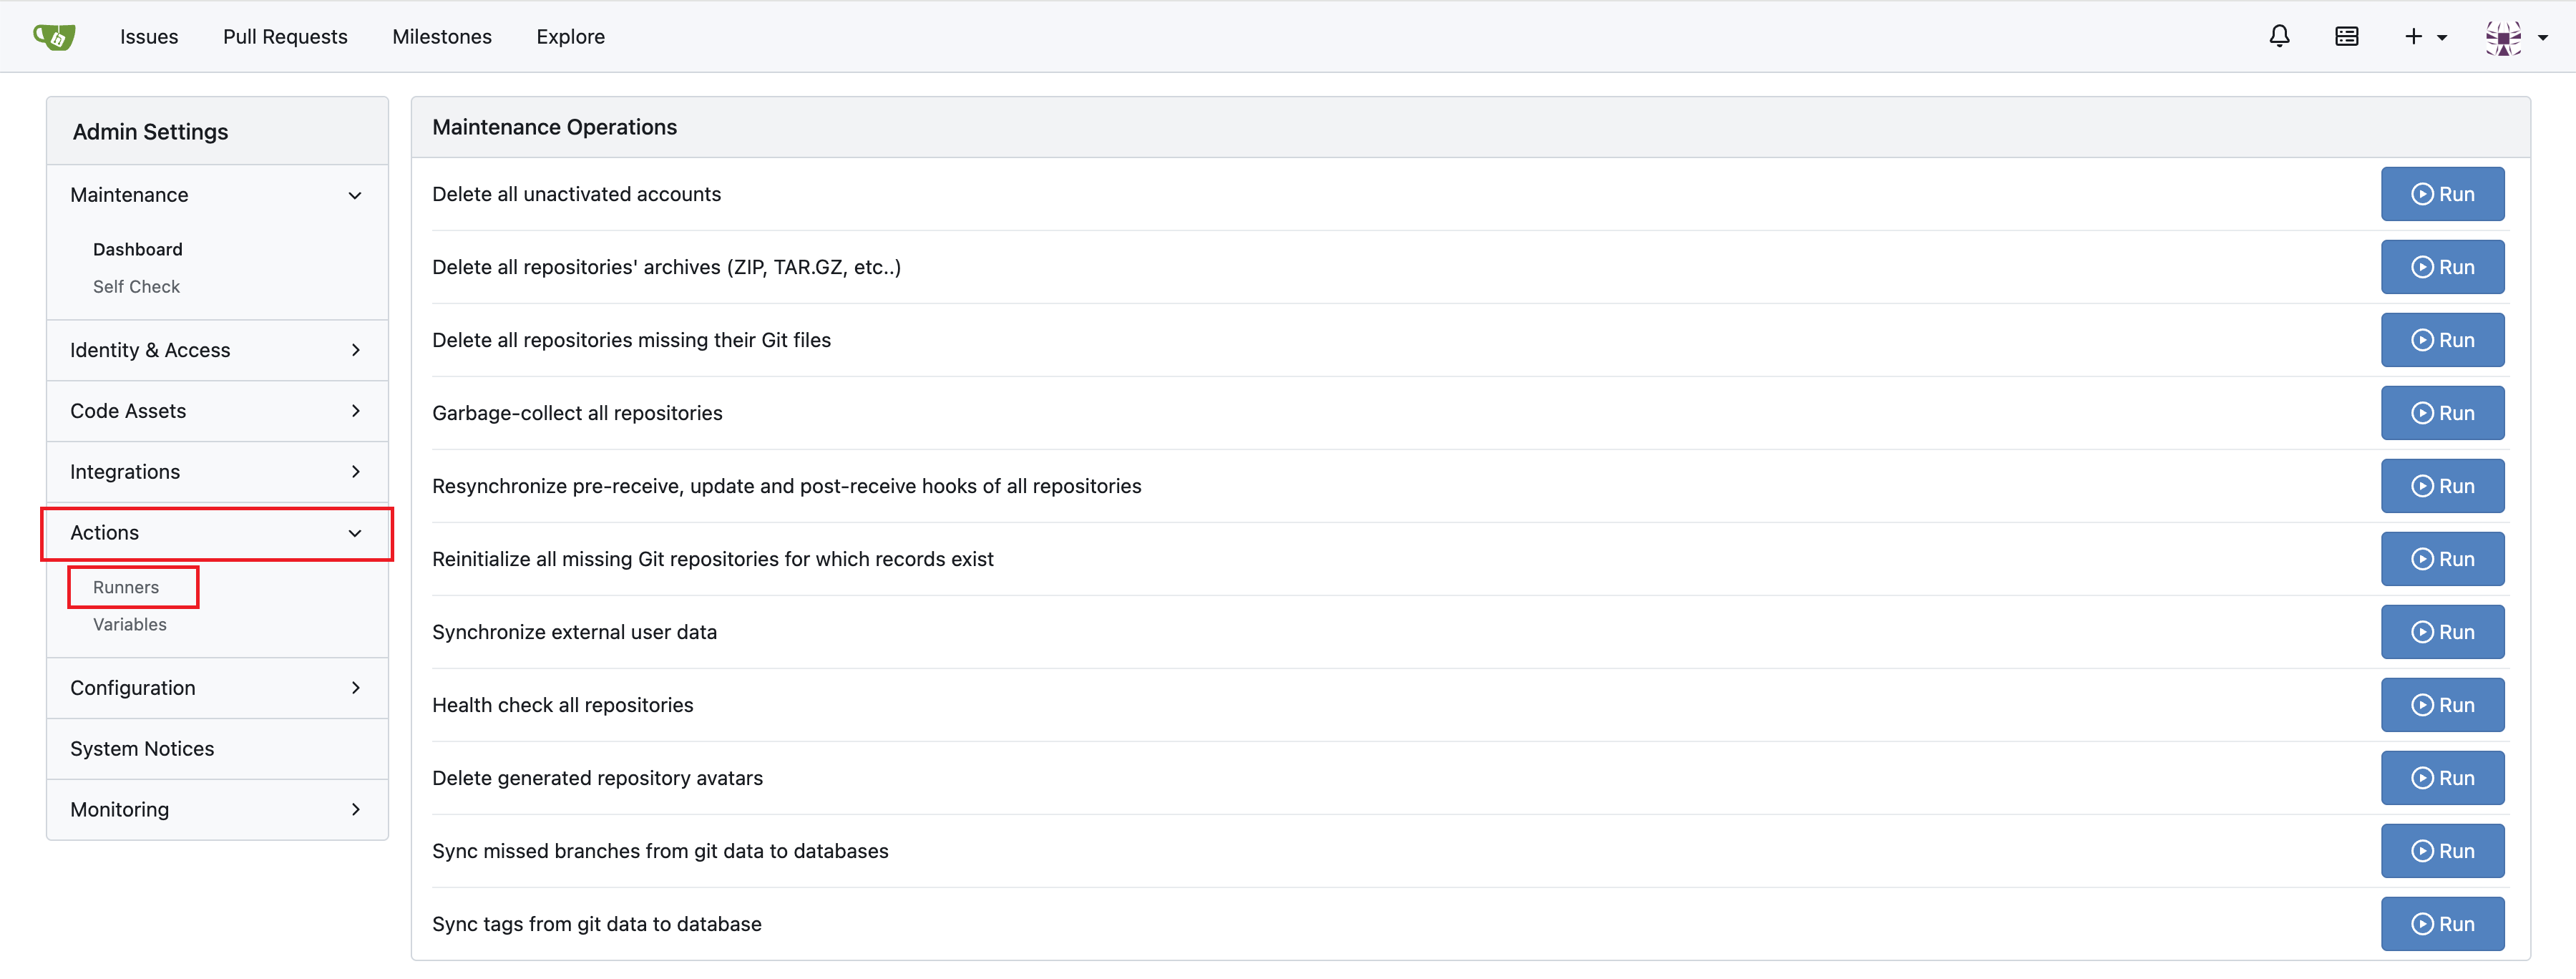Open the user avatar profile menu

[2514, 37]
